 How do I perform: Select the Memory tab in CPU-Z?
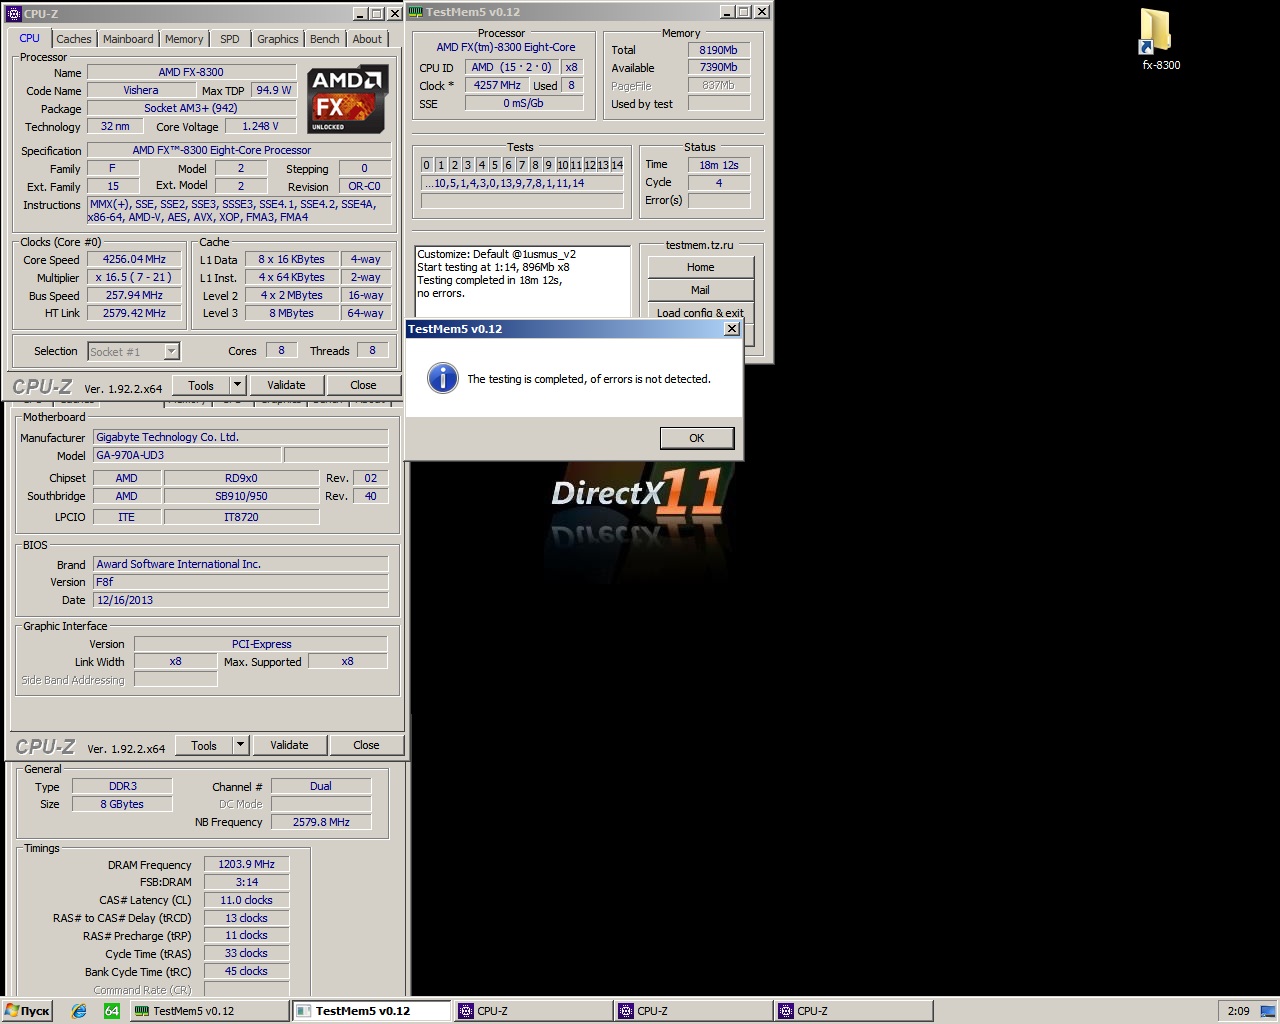(x=184, y=39)
